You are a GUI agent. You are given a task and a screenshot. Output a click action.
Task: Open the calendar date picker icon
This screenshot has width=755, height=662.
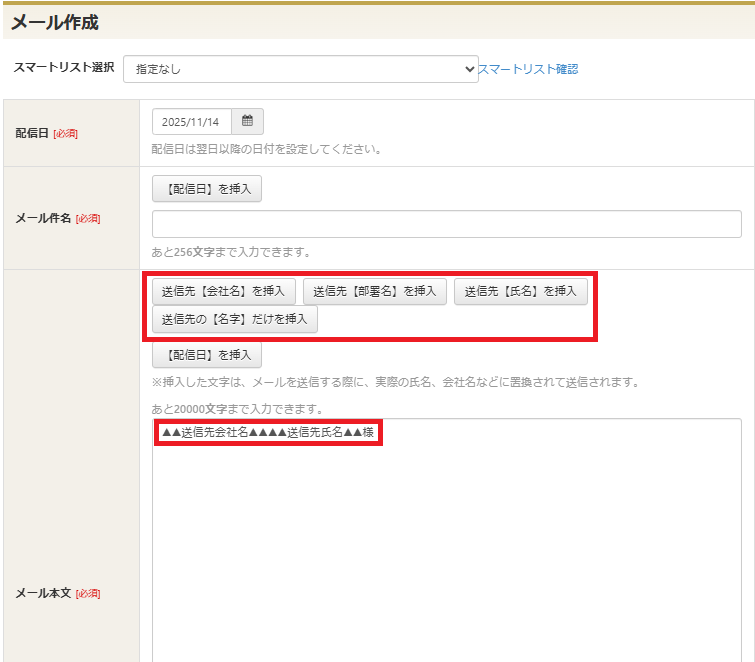[x=247, y=122]
